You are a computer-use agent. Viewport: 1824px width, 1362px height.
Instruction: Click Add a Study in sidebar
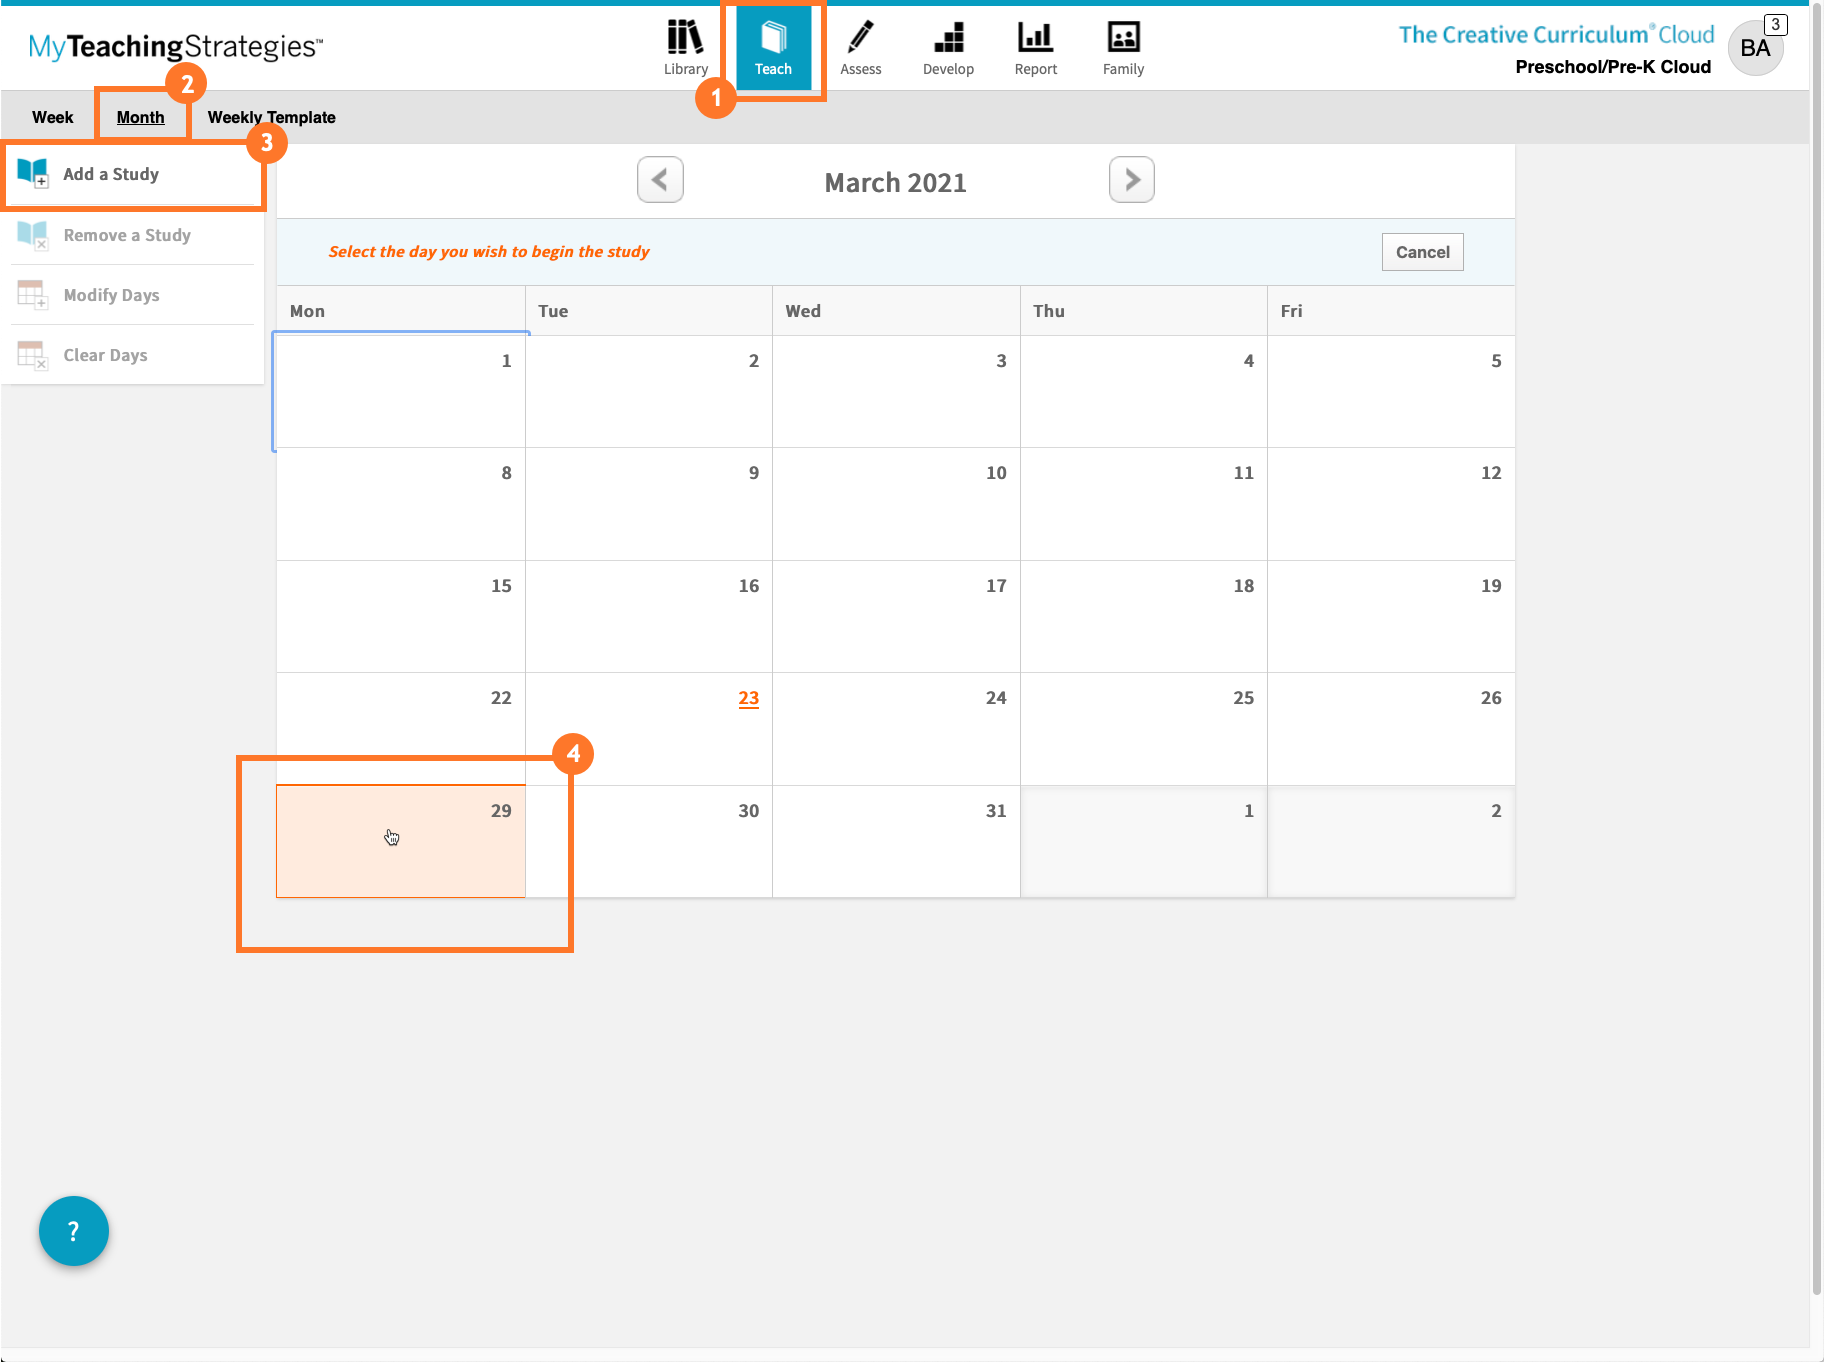(111, 174)
